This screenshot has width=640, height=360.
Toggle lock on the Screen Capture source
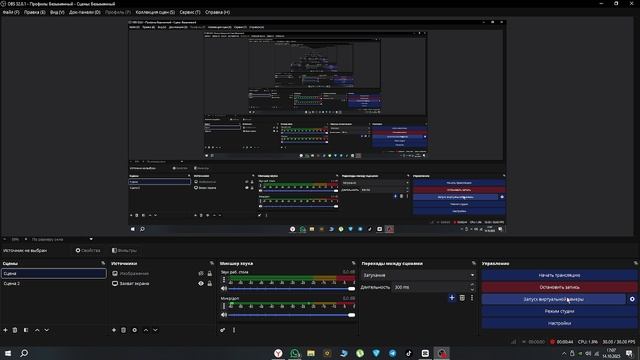(x=210, y=283)
